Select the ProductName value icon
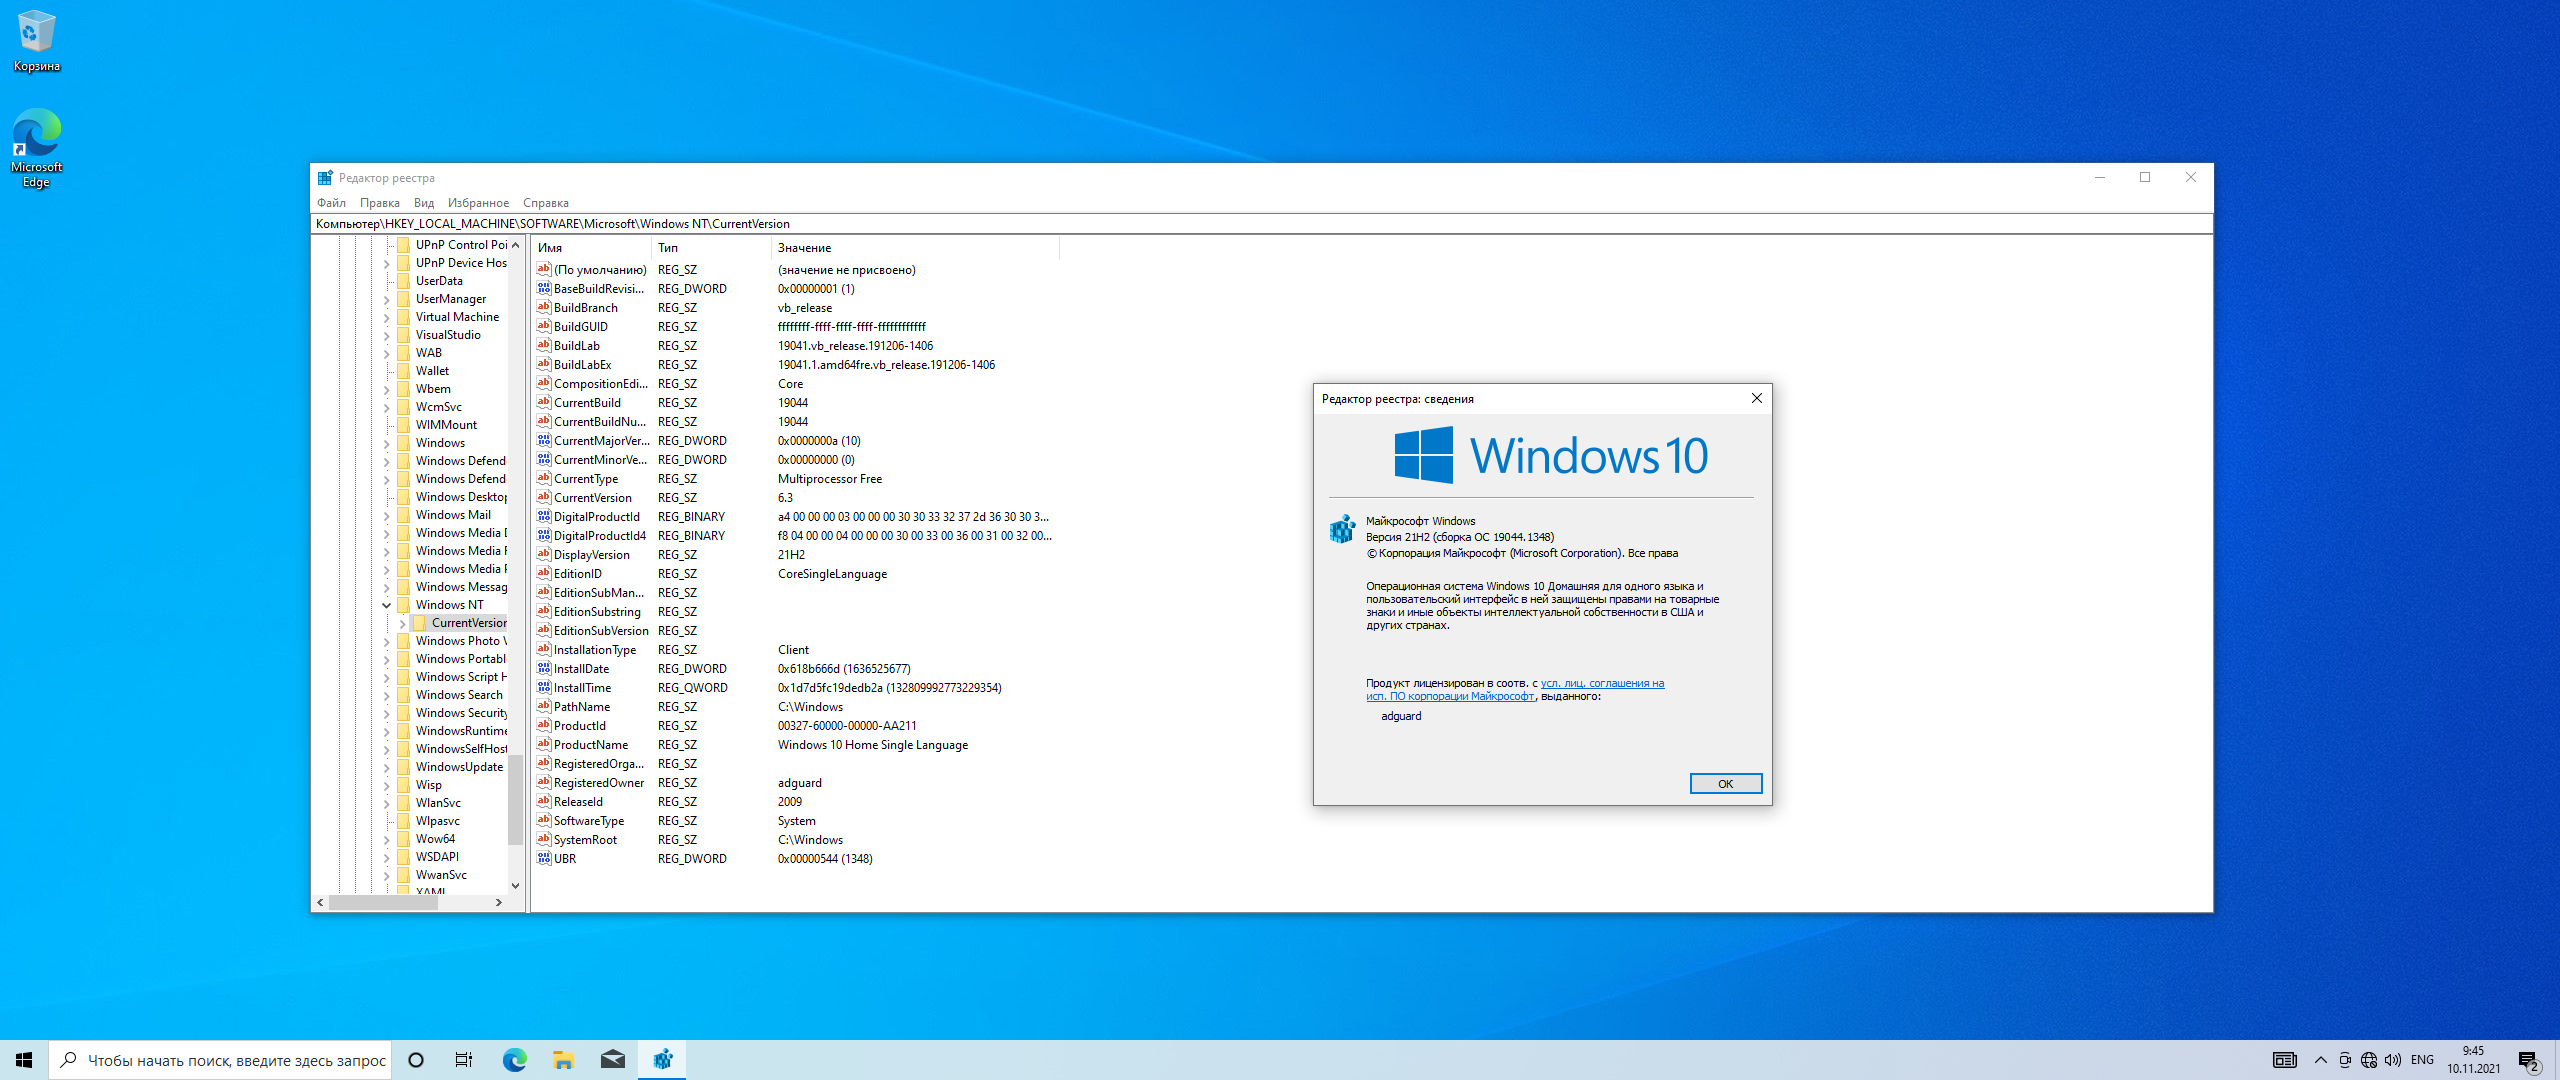The width and height of the screenshot is (2560, 1080). point(544,744)
